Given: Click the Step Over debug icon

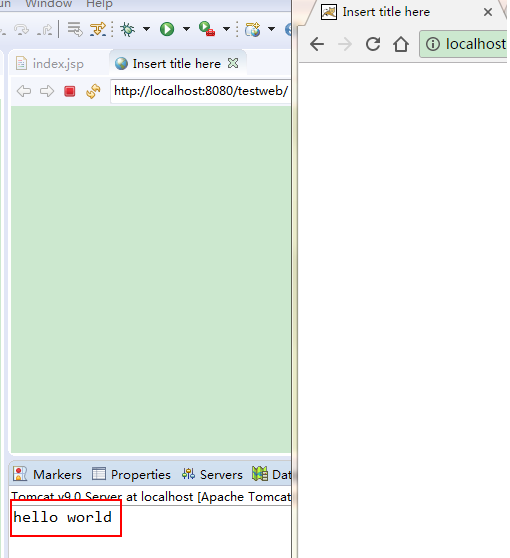Looking at the screenshot, I should [x=21, y=30].
